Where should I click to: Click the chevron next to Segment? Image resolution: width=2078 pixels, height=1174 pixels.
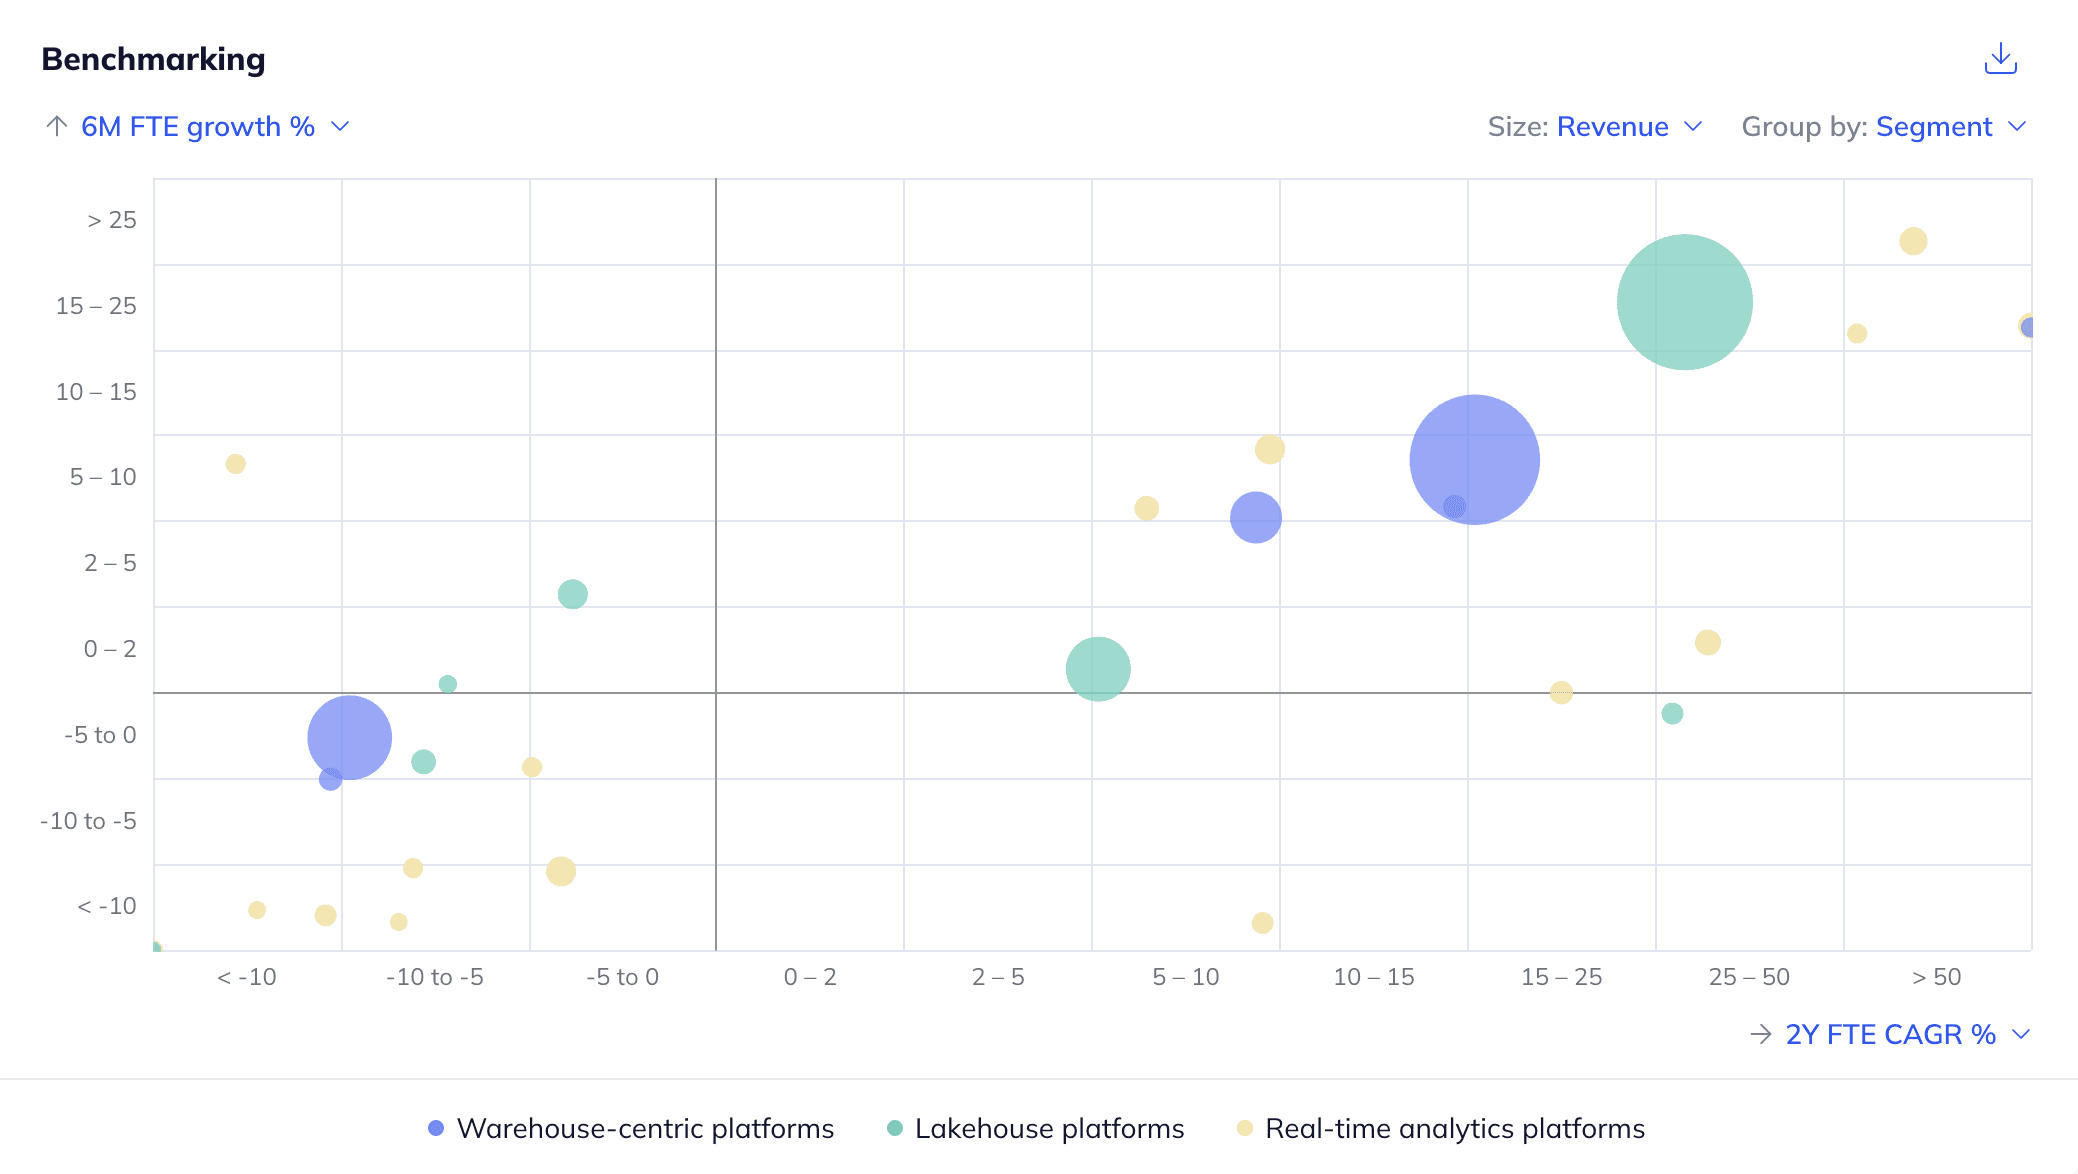[2017, 127]
